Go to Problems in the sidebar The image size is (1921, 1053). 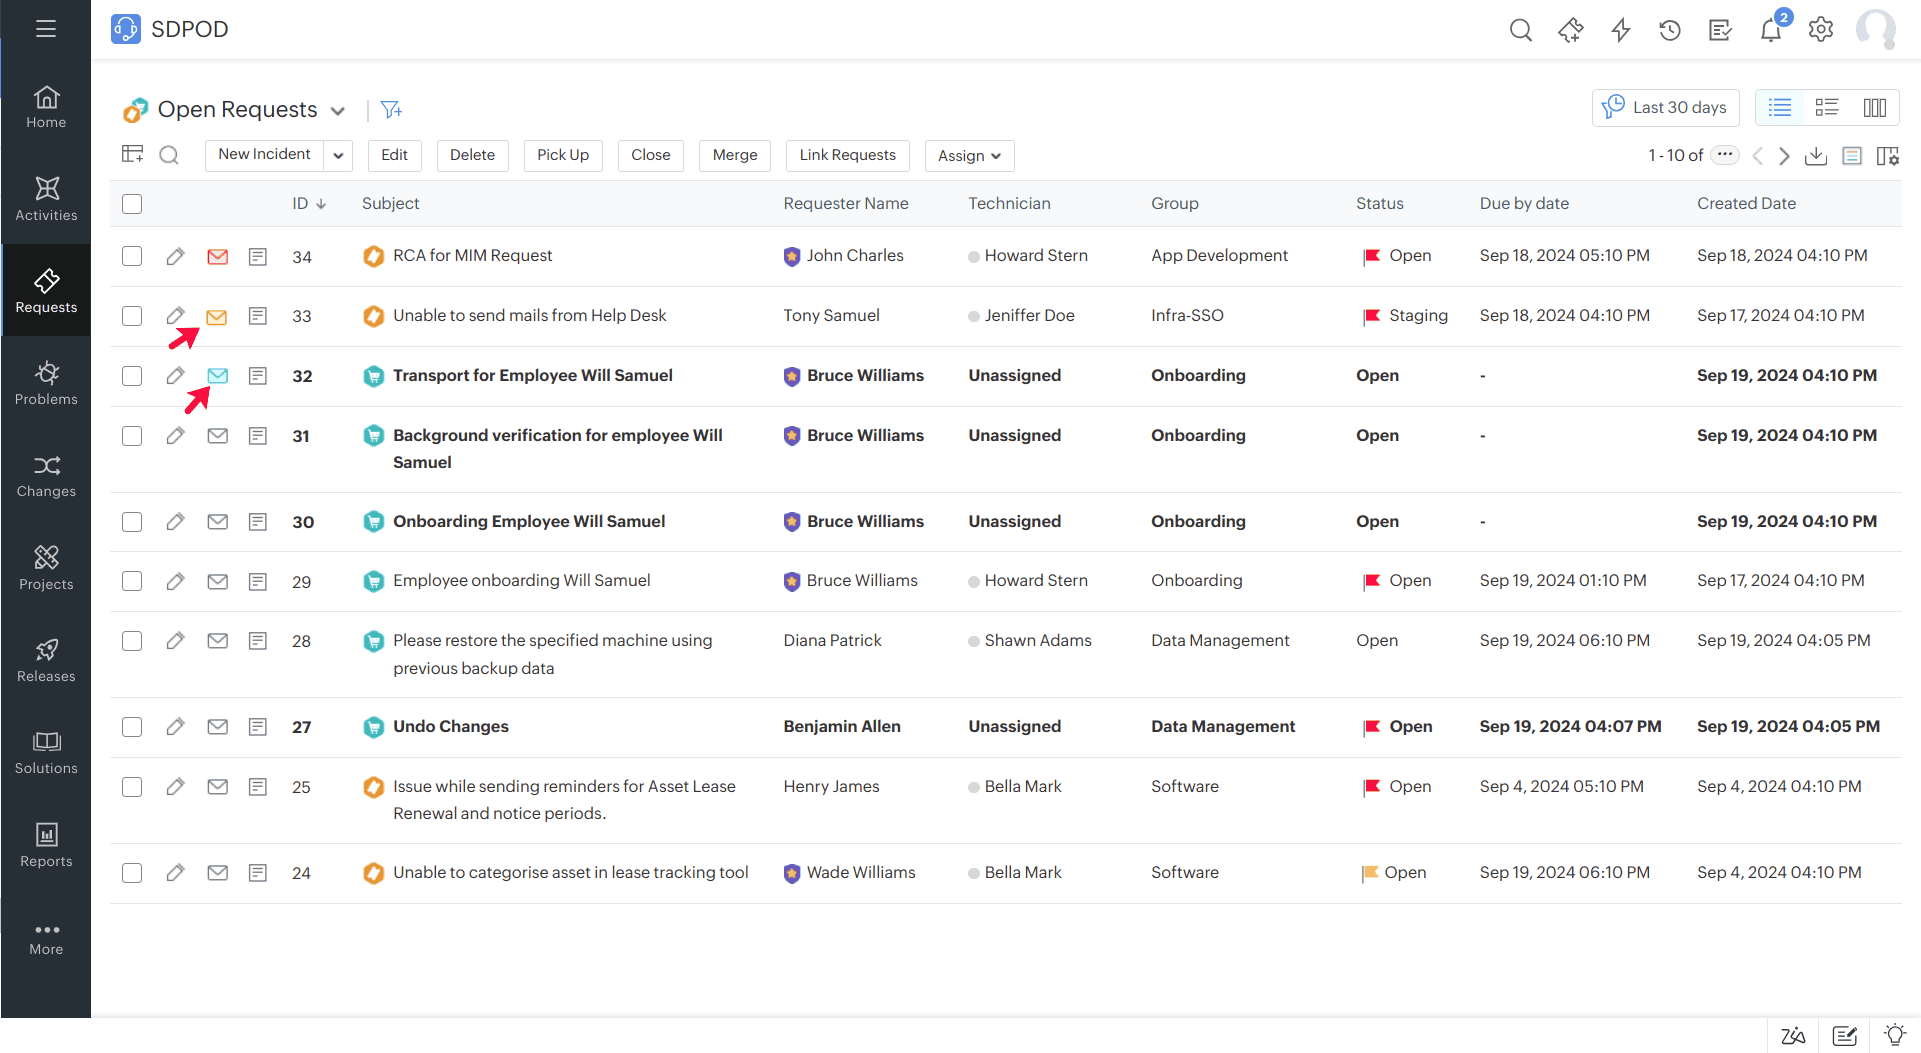point(46,384)
